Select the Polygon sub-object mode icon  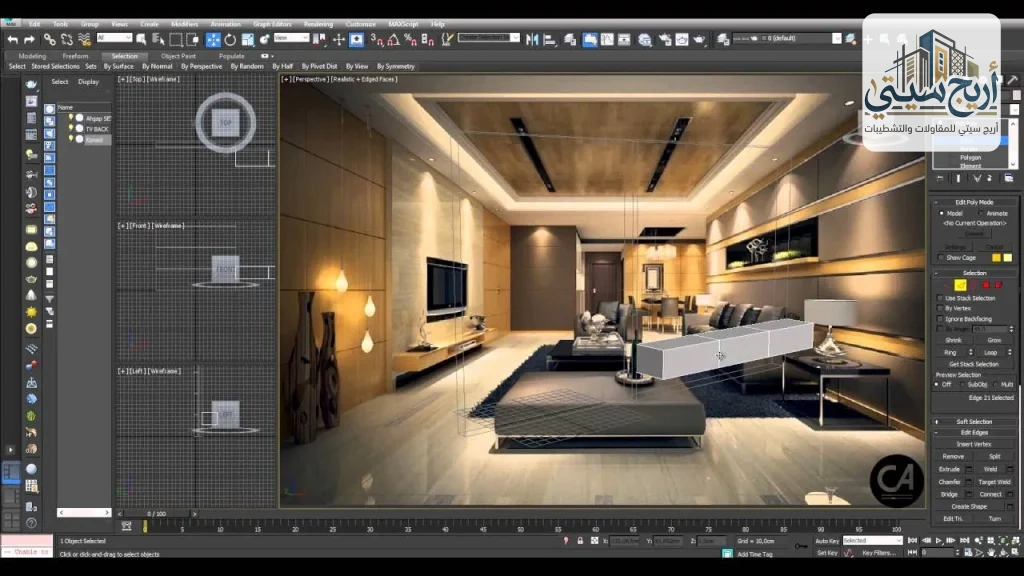click(987, 284)
